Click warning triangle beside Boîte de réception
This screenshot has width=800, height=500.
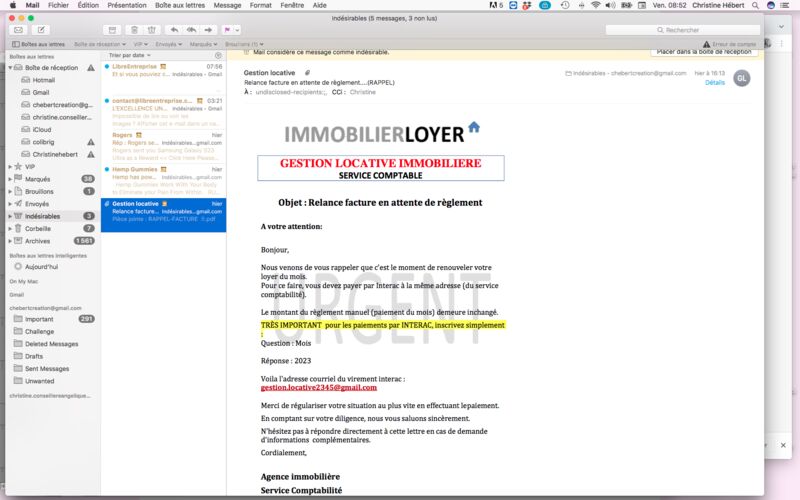click(x=91, y=68)
